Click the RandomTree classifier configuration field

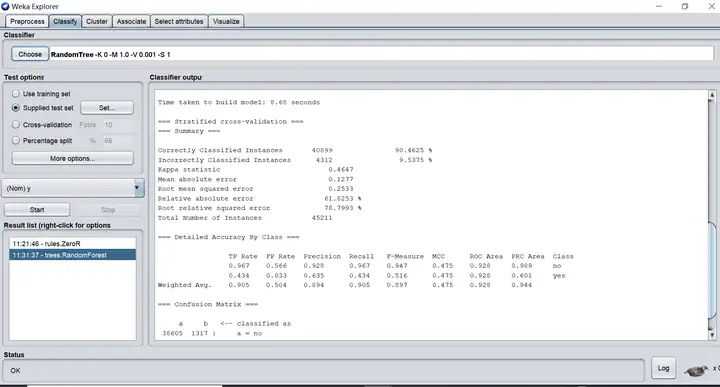pyautogui.click(x=381, y=54)
